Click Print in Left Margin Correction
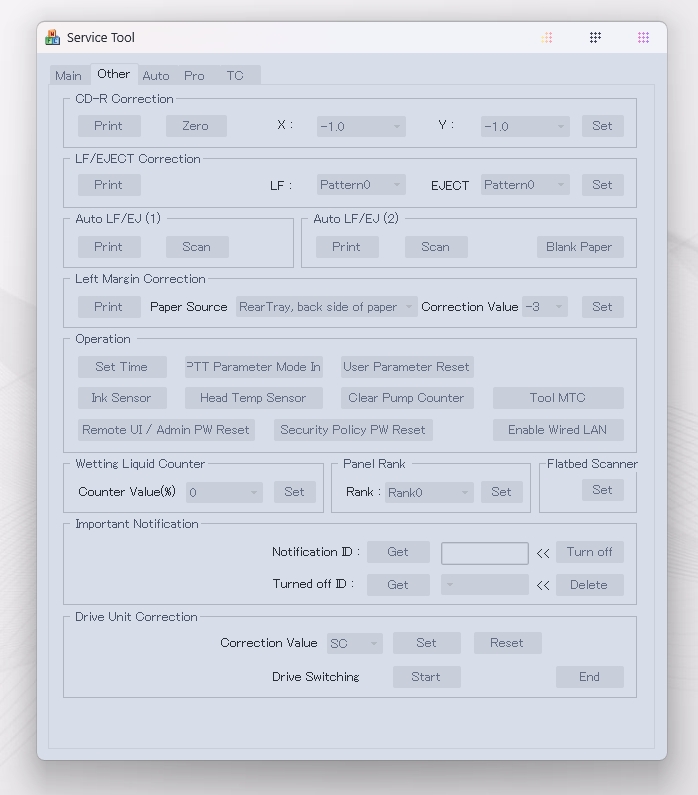Viewport: 698px width, 795px height. coord(109,307)
